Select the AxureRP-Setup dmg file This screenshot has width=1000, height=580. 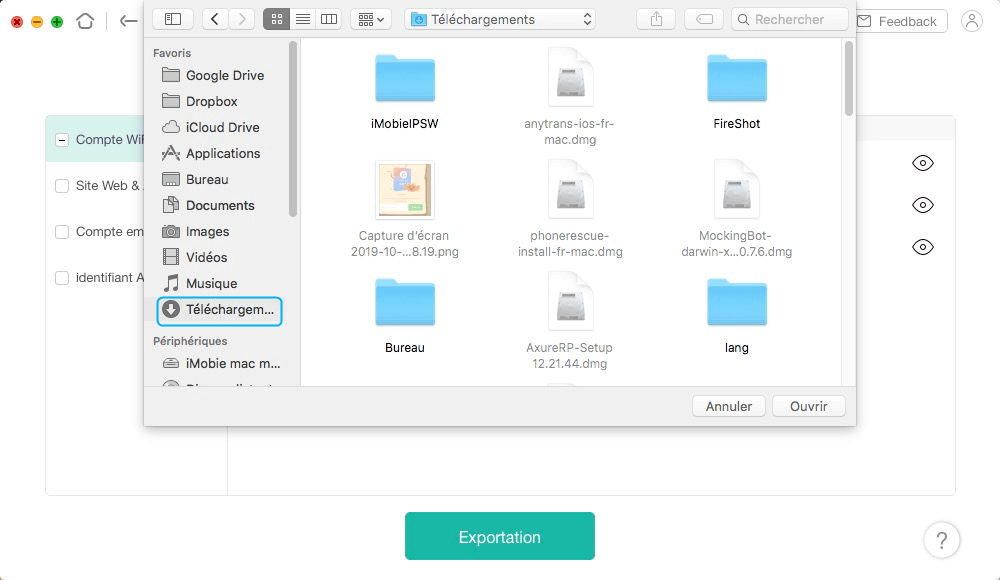pos(570,321)
